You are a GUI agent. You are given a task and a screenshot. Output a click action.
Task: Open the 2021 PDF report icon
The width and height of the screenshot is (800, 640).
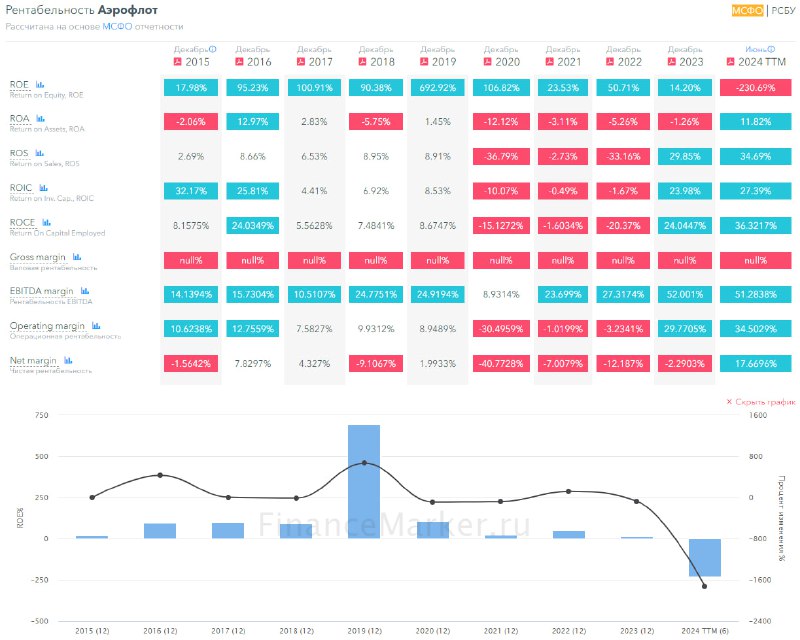click(x=549, y=62)
